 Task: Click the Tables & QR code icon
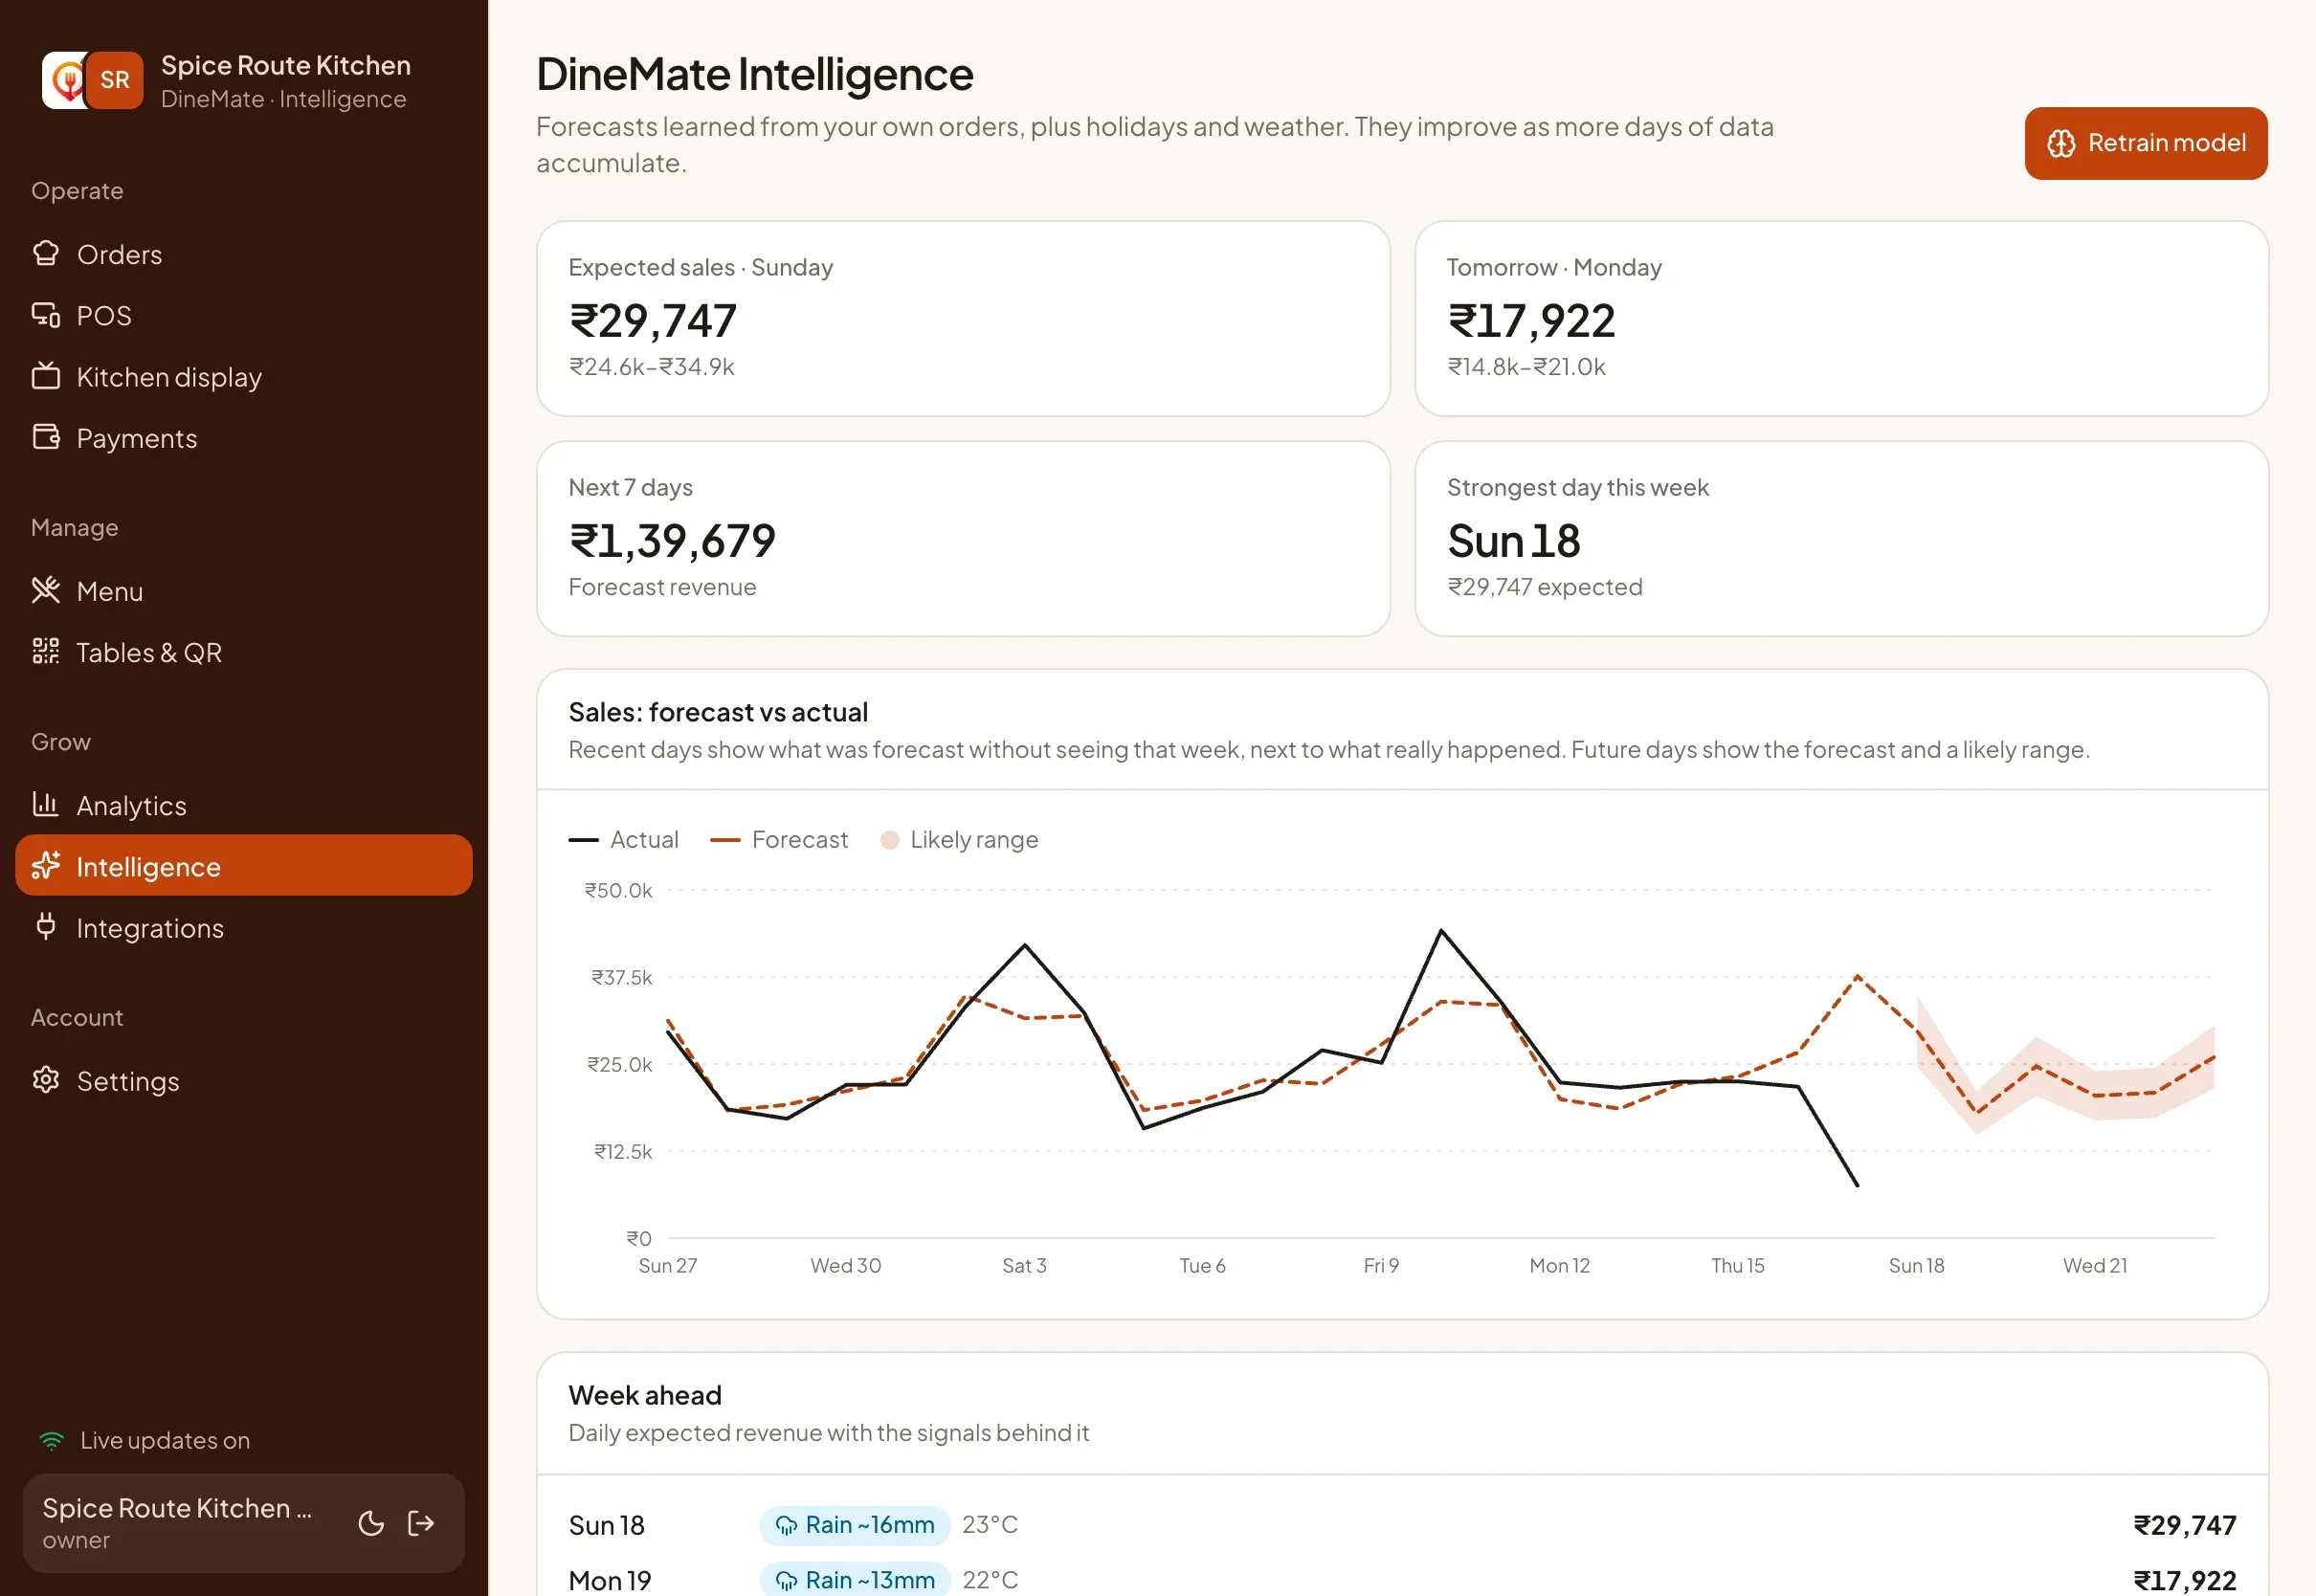pos(46,651)
